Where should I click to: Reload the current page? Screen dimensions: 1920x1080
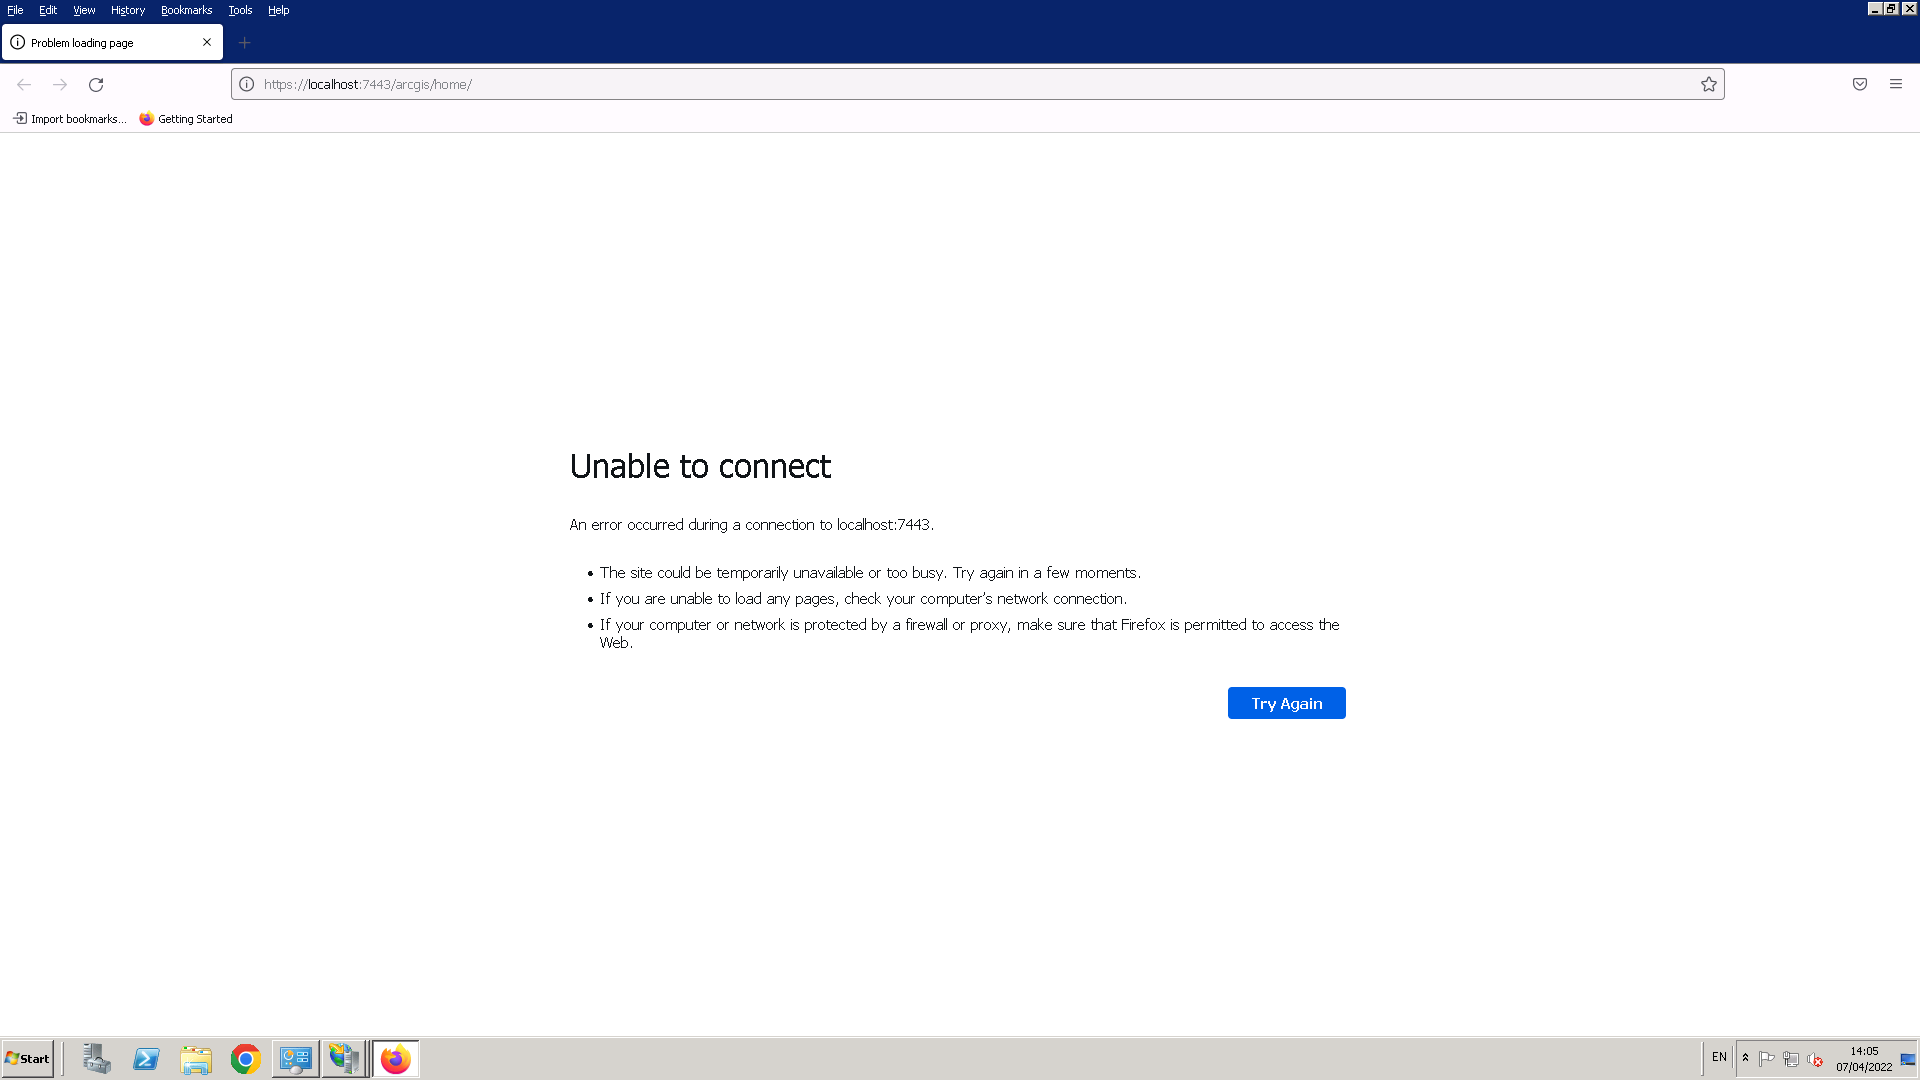(95, 85)
